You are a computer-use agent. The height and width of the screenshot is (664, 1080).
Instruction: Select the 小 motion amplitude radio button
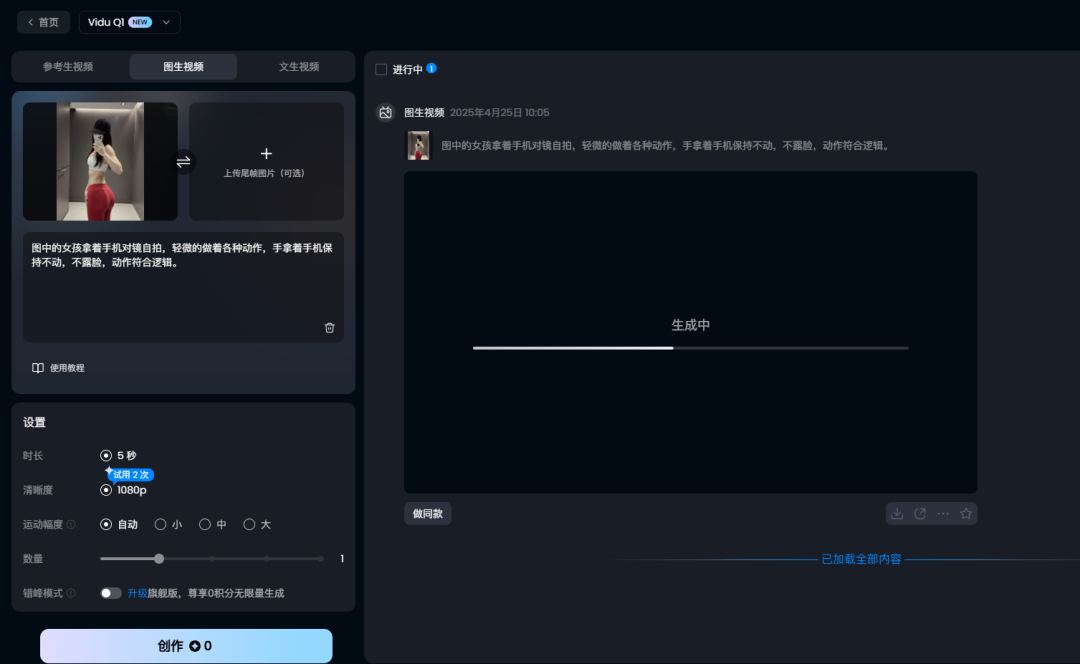click(x=160, y=524)
